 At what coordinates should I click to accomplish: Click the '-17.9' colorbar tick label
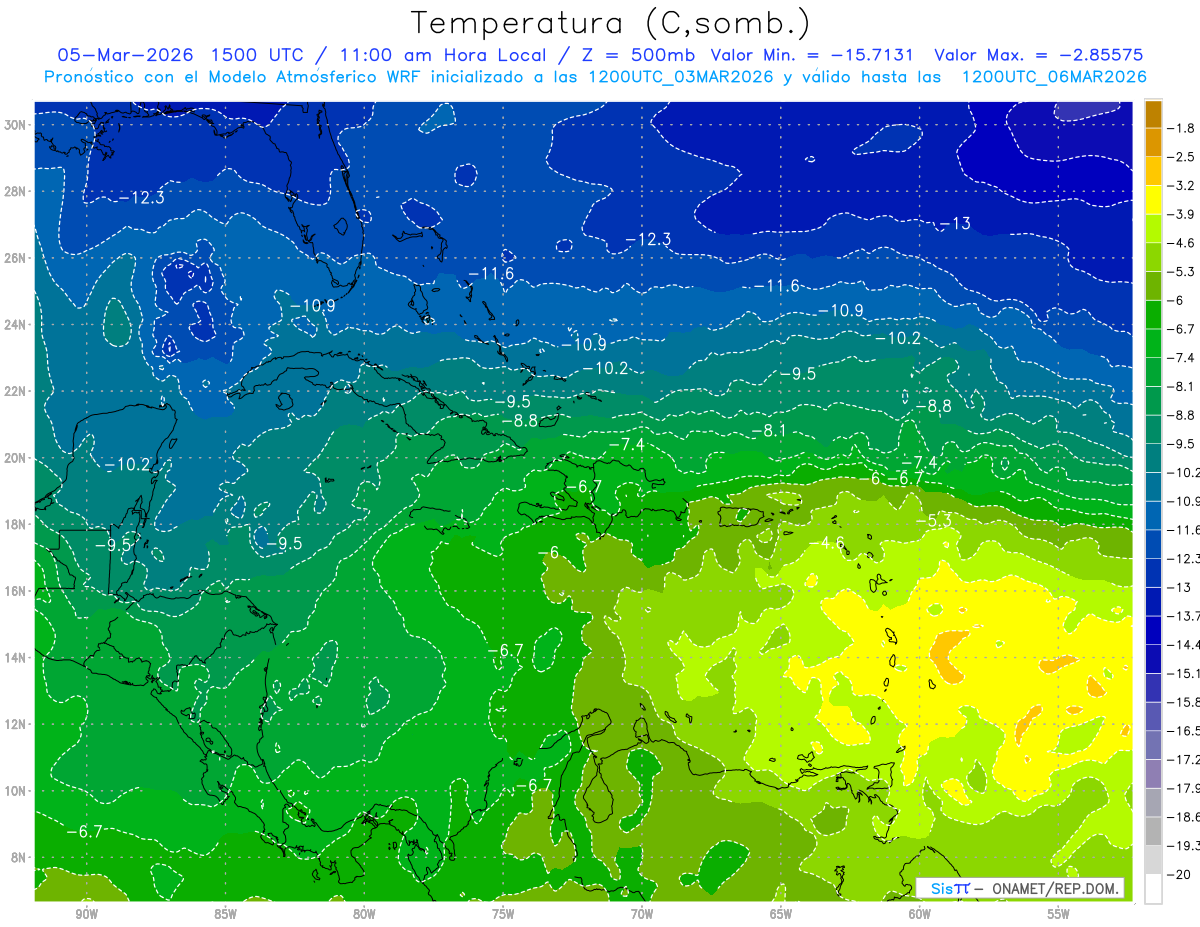[x=1182, y=789]
